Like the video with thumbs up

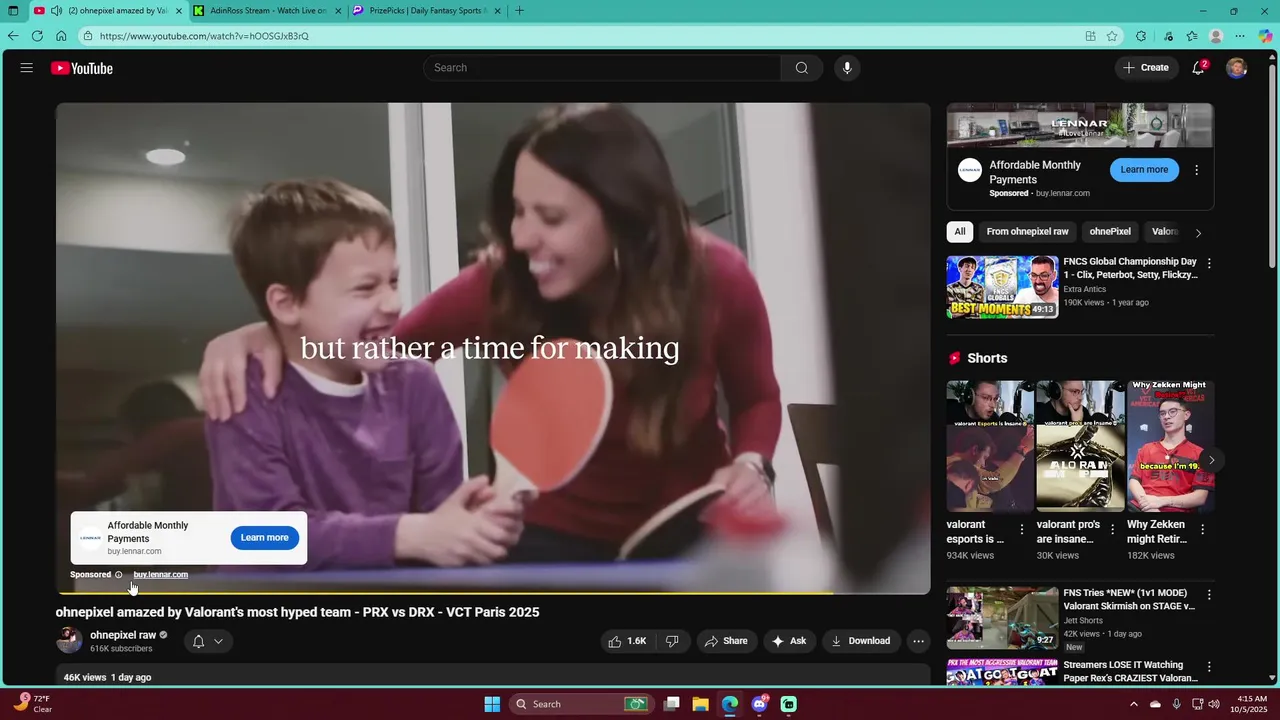click(x=628, y=641)
